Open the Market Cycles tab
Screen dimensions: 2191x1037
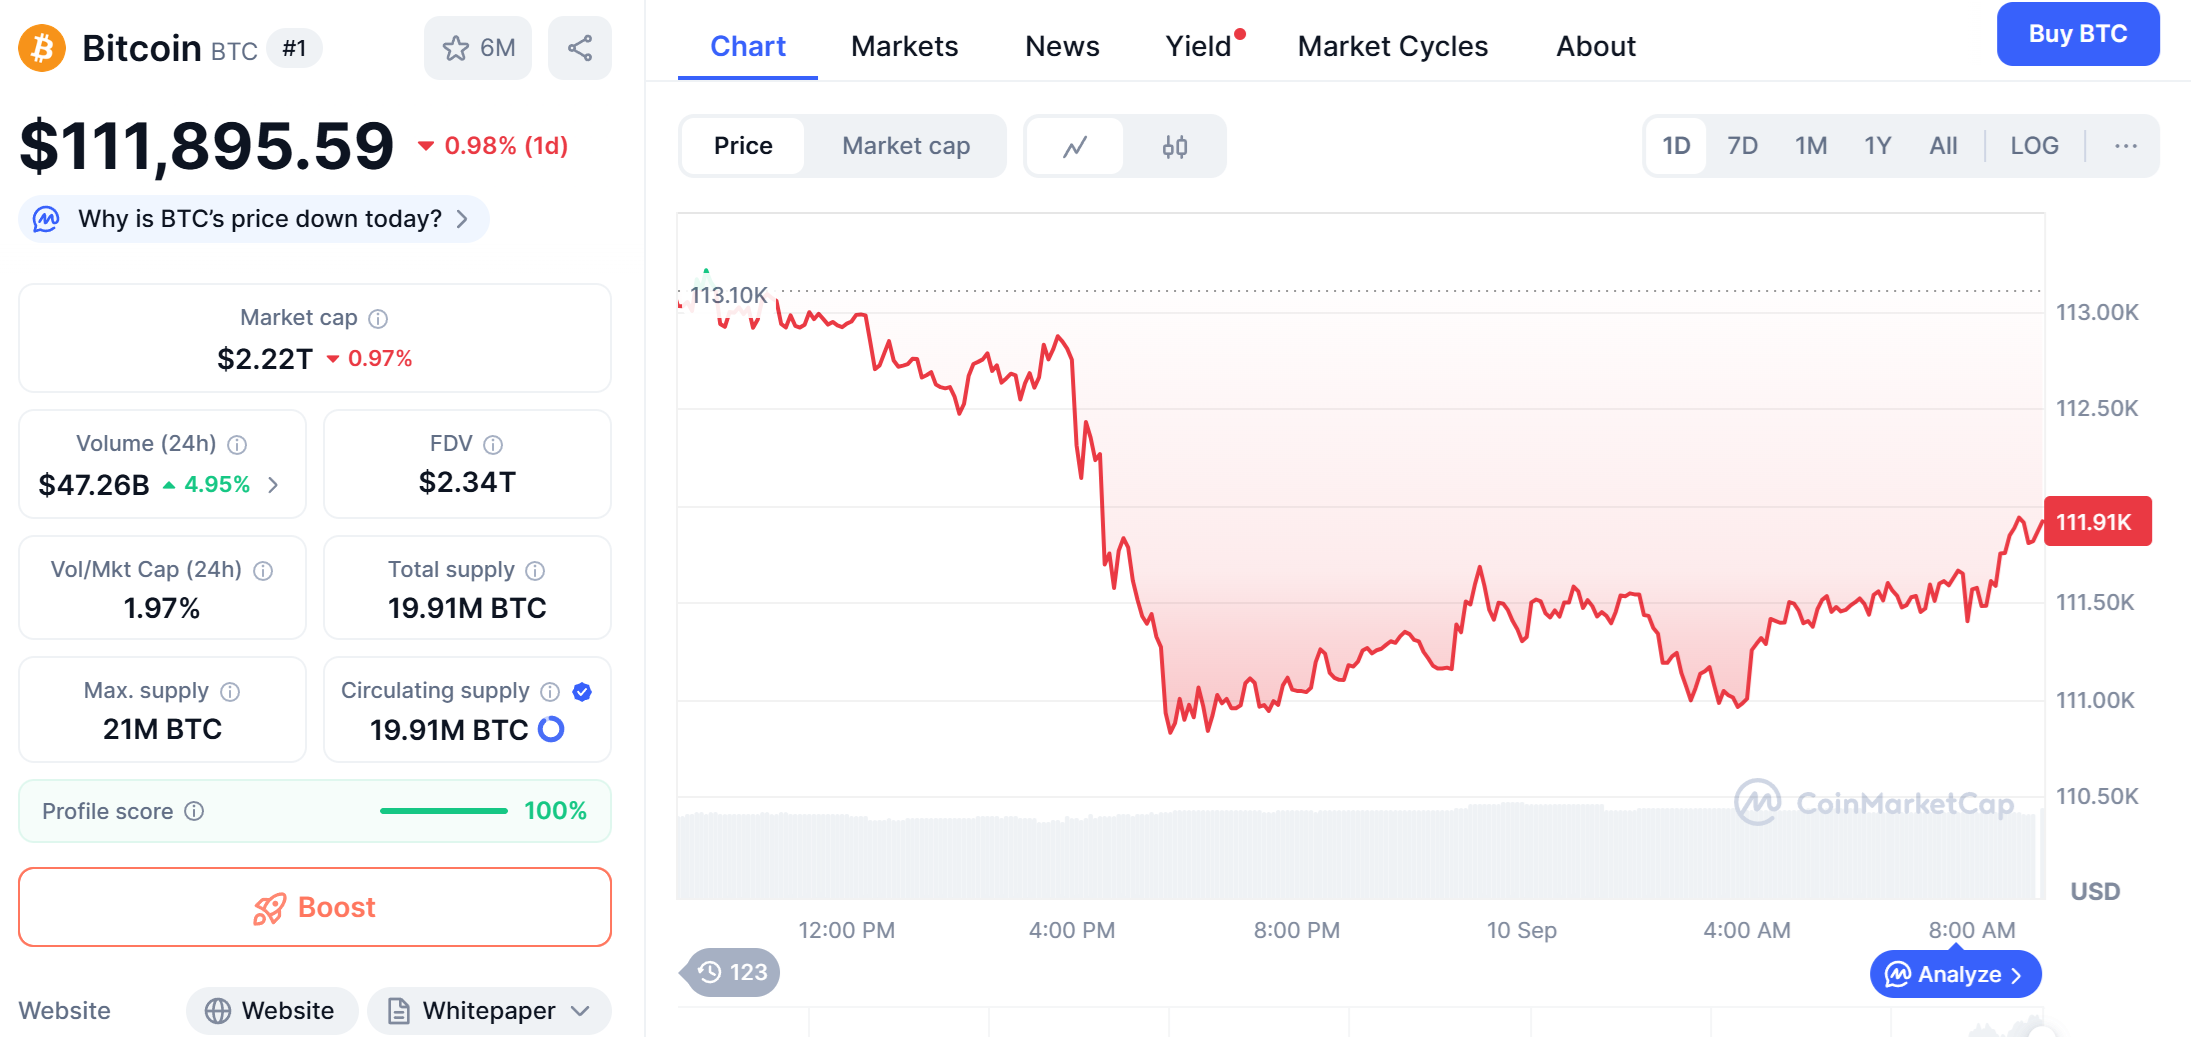tap(1392, 46)
